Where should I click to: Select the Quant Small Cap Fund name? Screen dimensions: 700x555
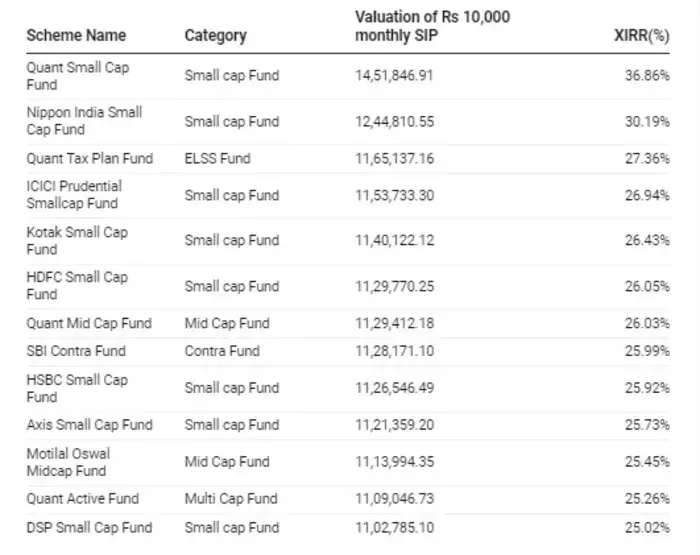click(x=77, y=76)
